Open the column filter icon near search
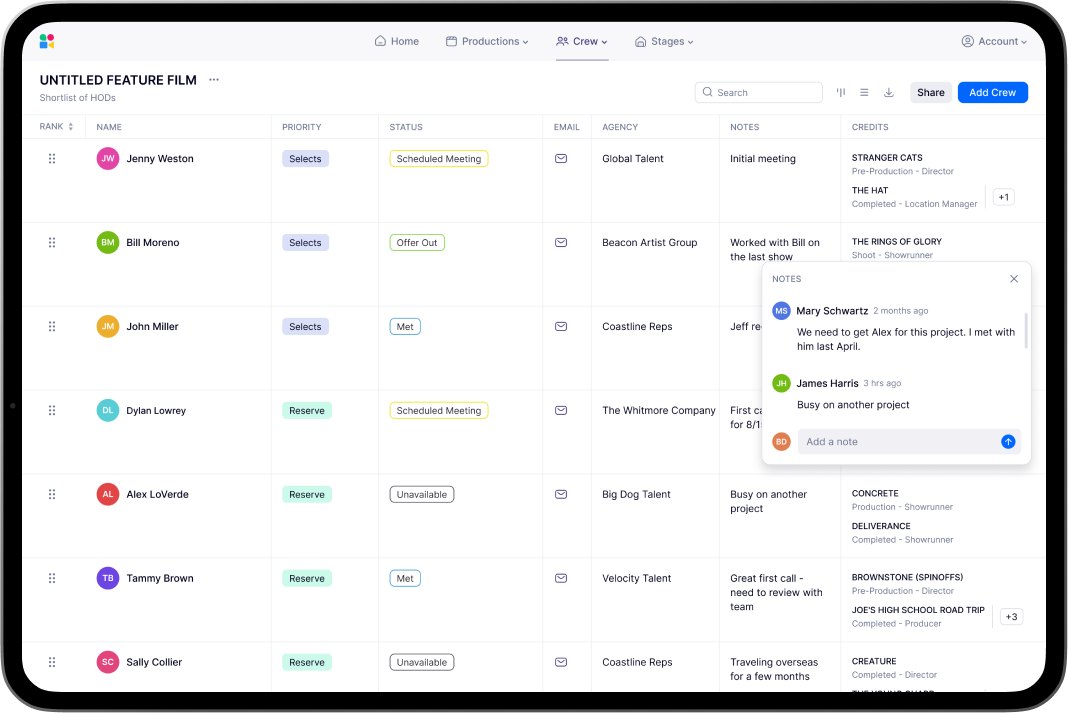The image size is (1068, 713). tap(841, 92)
